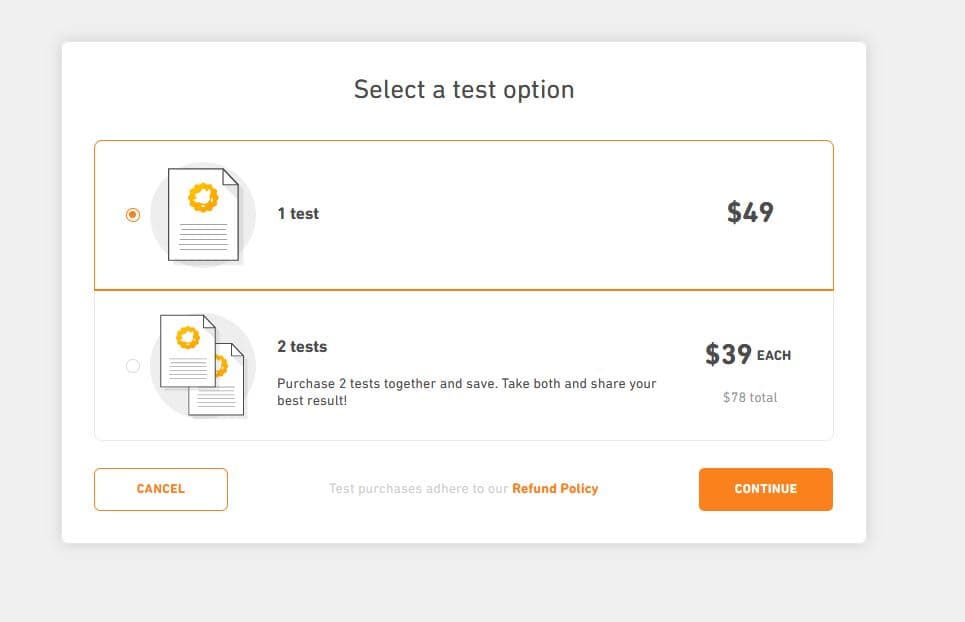Click the "Test purchases adhere to our" text
This screenshot has width=965, height=622.
click(x=418, y=489)
